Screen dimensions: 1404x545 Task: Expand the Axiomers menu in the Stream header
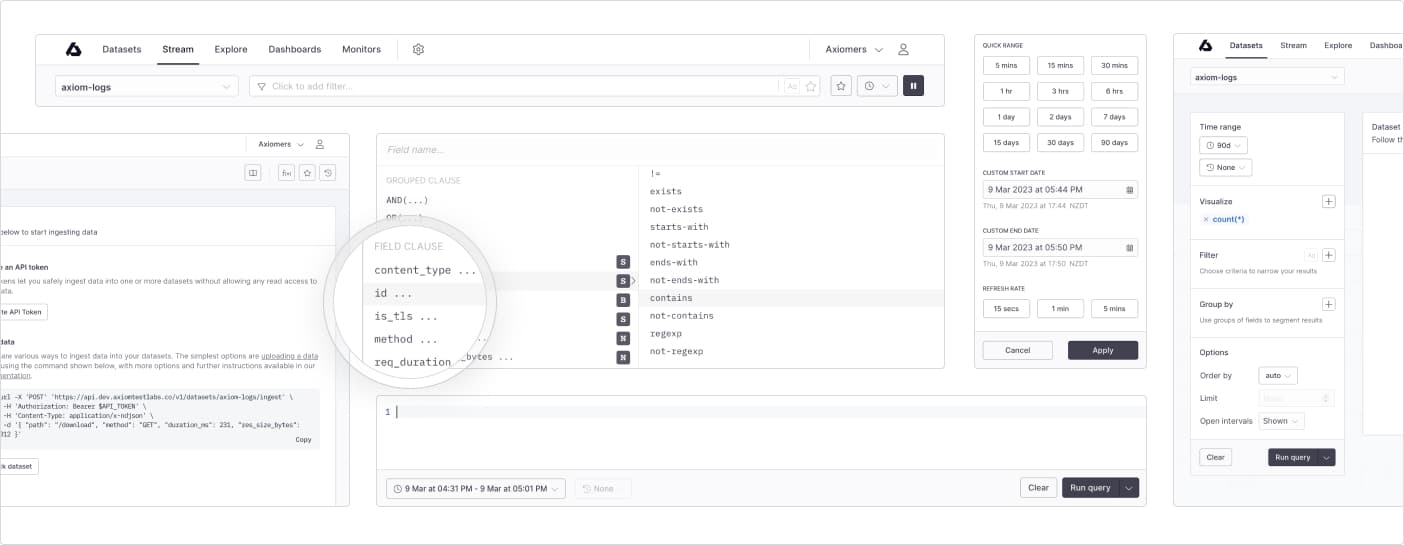click(x=854, y=49)
